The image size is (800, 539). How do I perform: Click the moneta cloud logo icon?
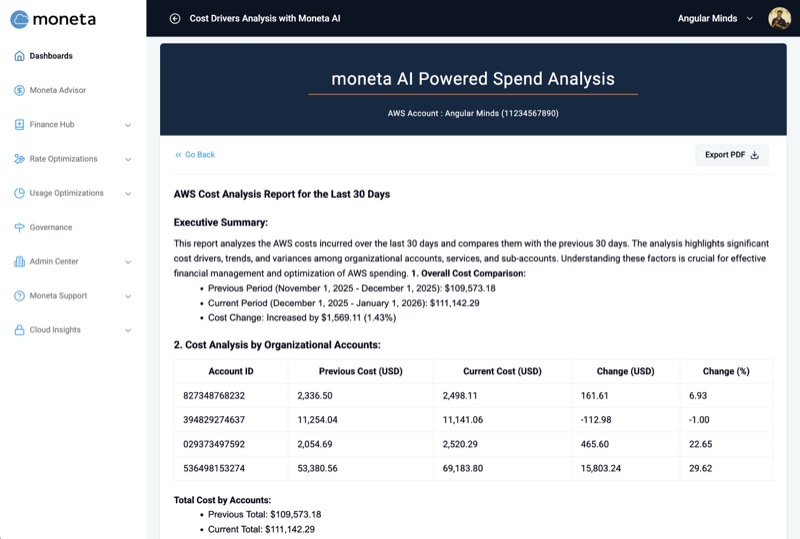coord(19,19)
